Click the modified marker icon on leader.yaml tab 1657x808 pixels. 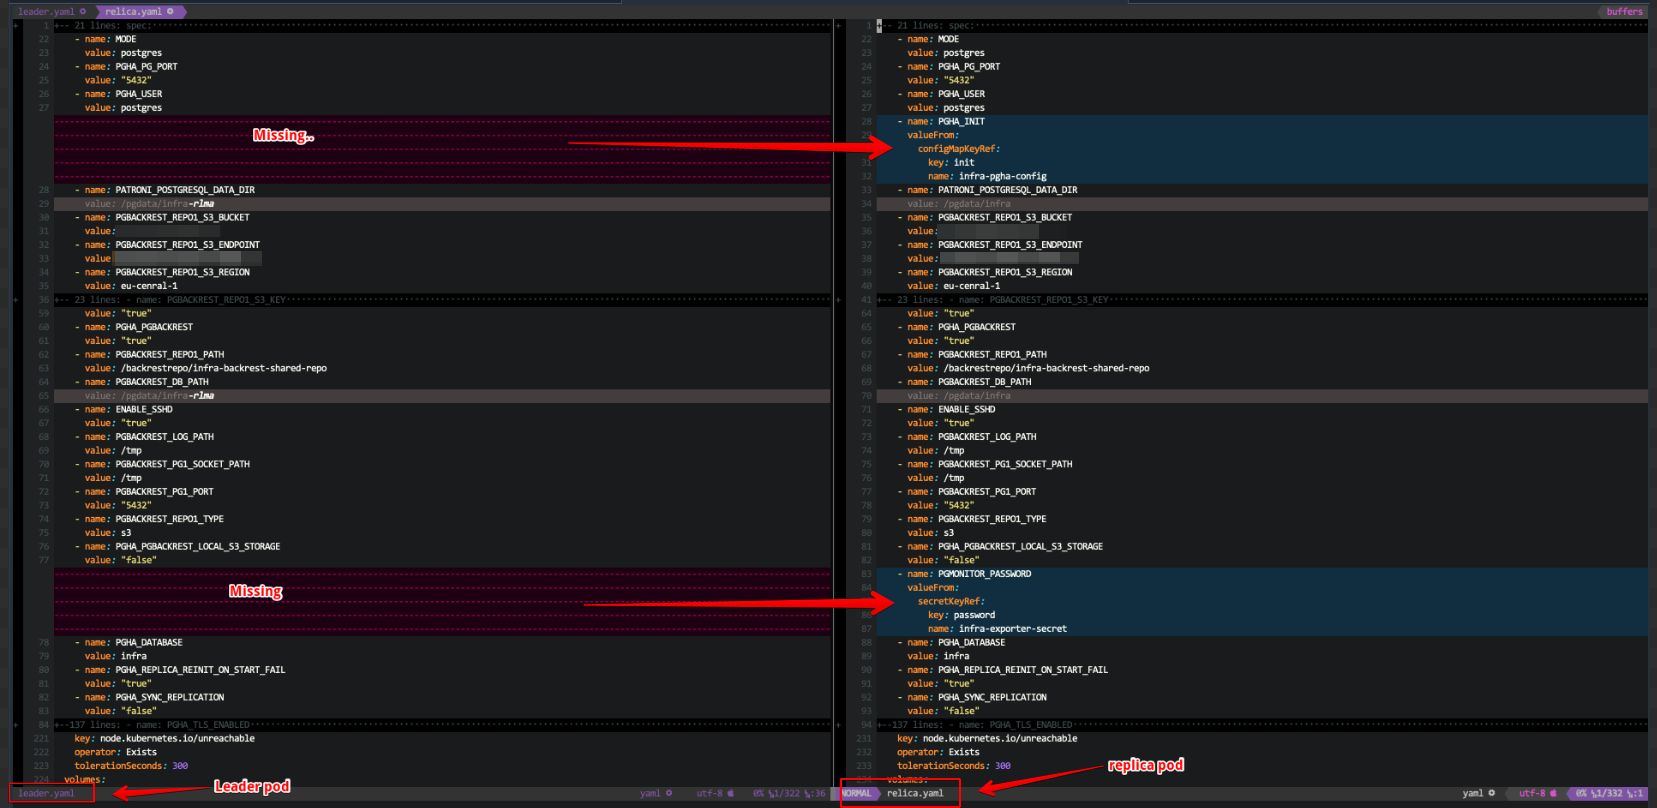click(x=83, y=12)
